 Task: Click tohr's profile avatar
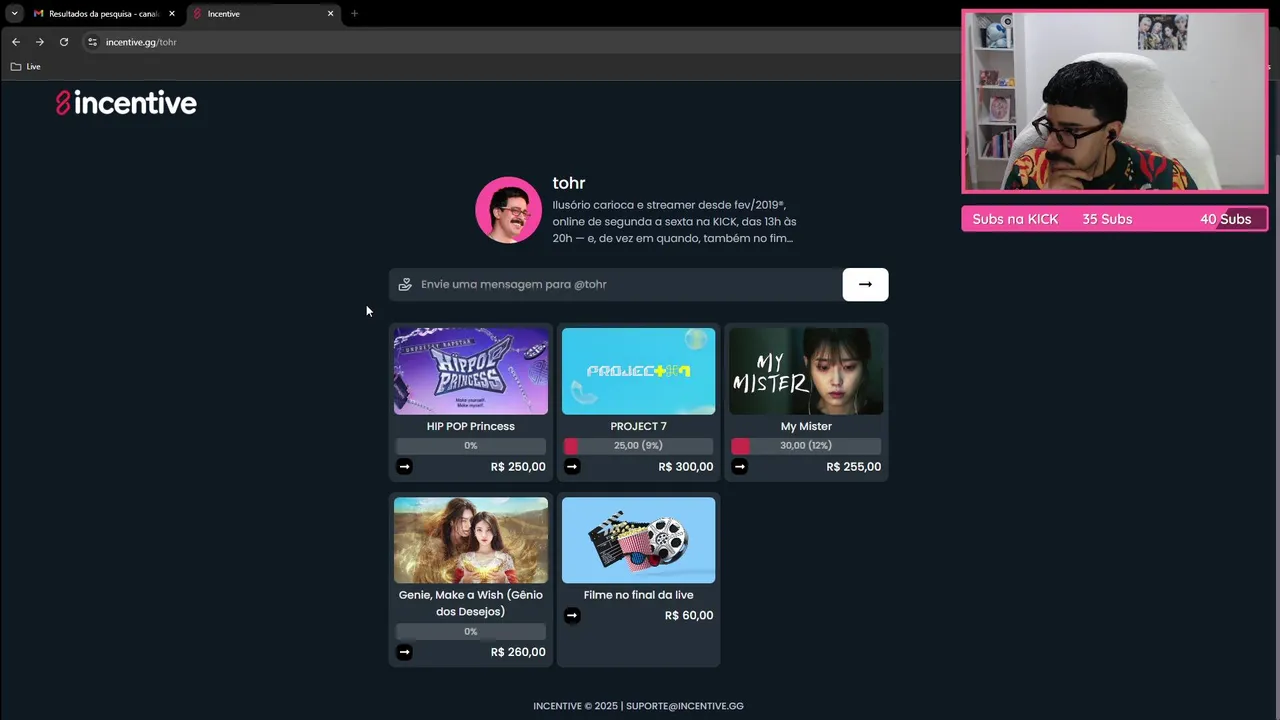click(509, 210)
